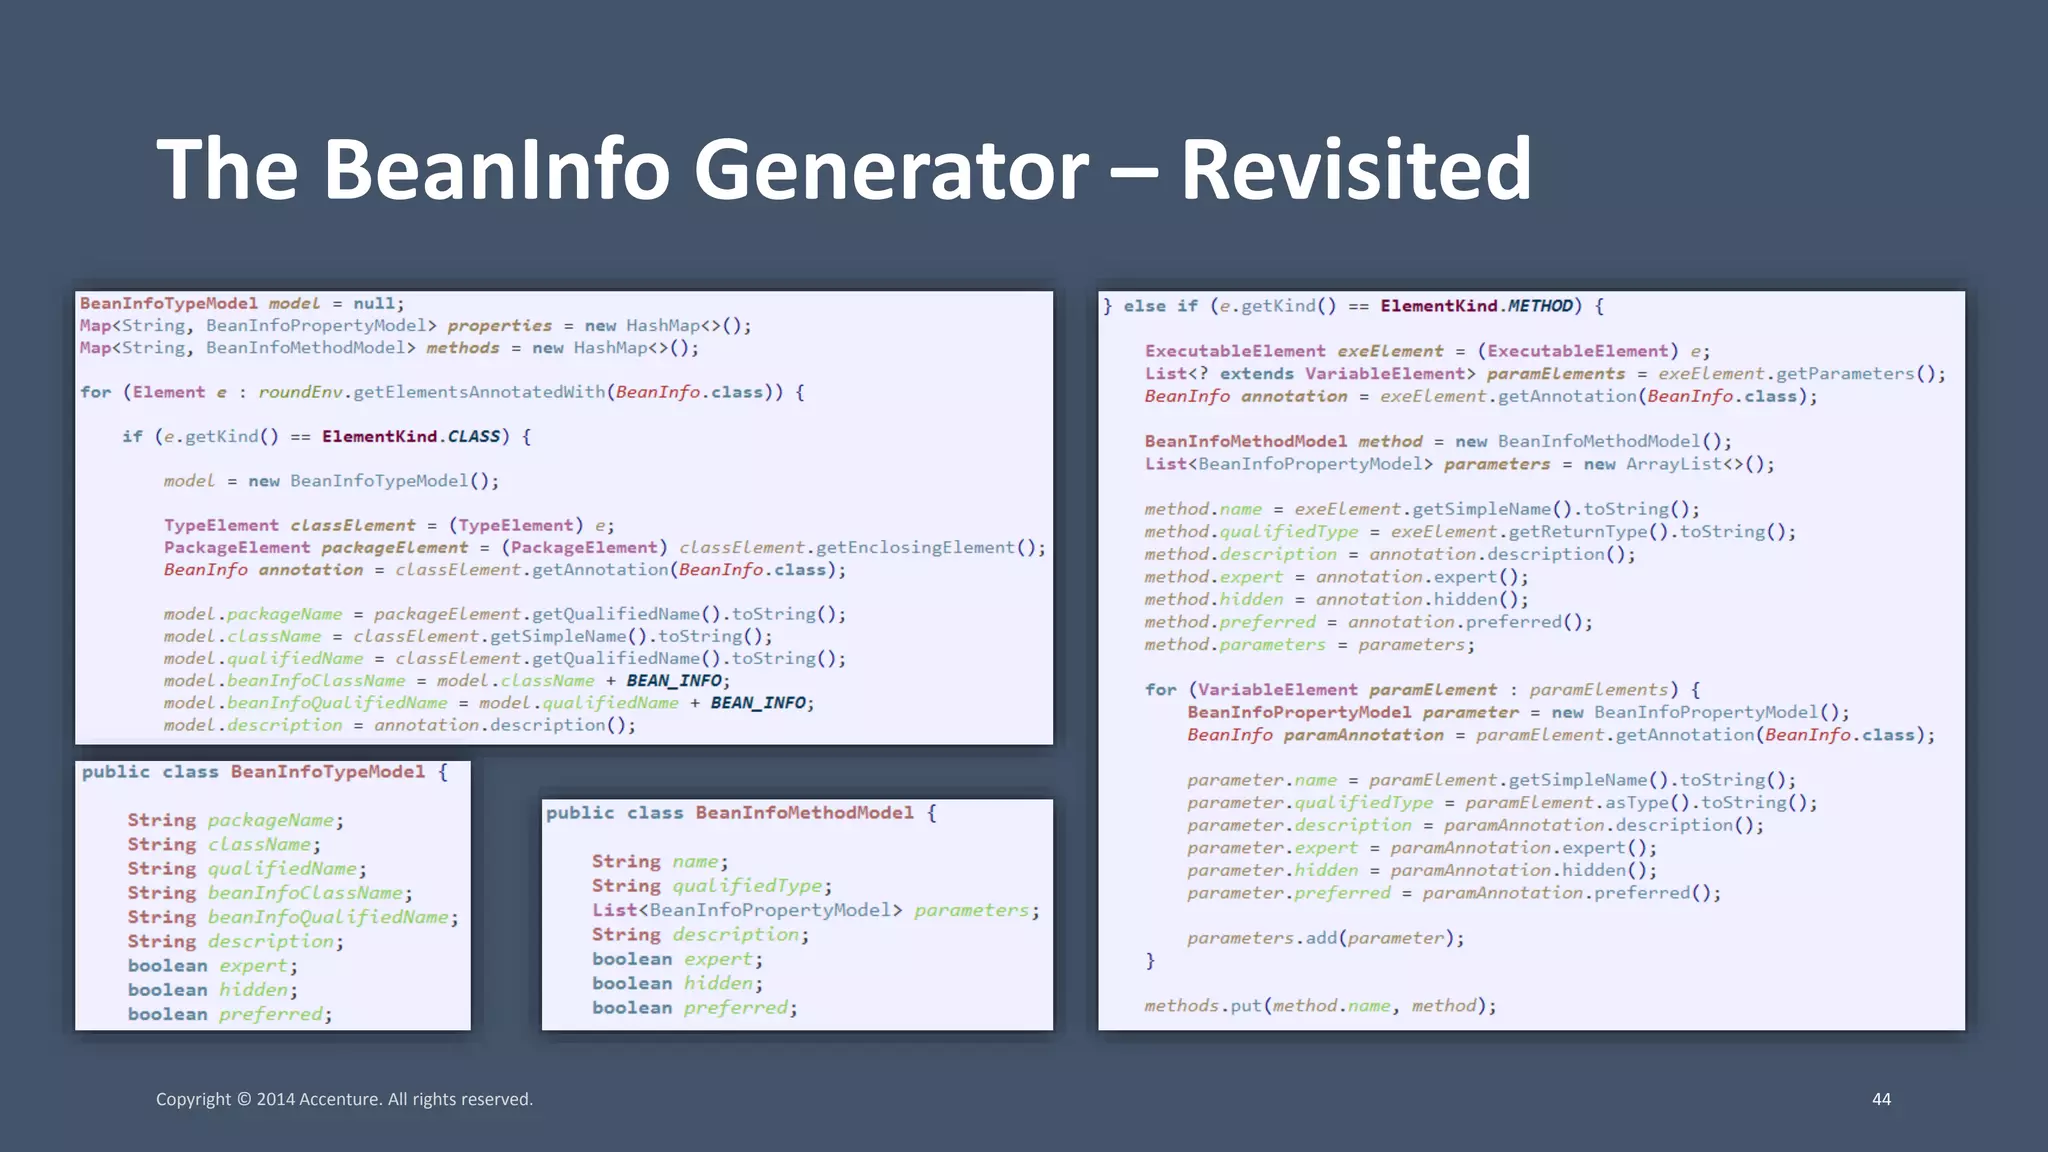This screenshot has height=1152, width=2048.
Task: Click 'for (VariableElement paramElement : paramElements)' line
Action: click(1423, 690)
